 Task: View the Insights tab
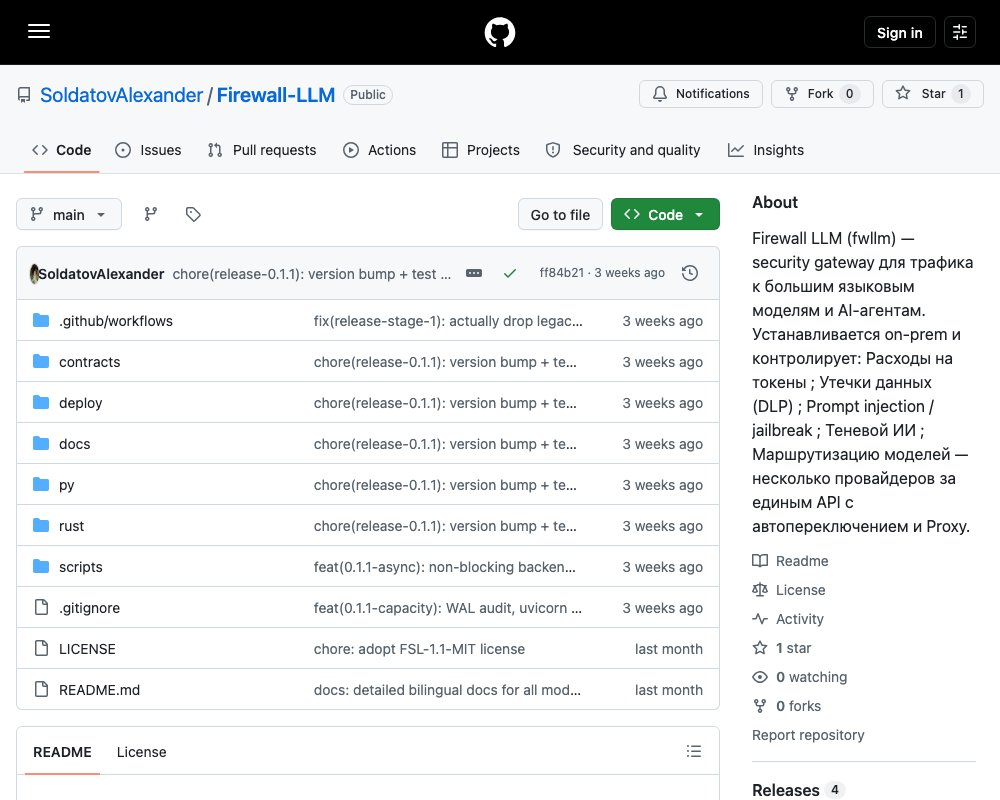tap(766, 150)
